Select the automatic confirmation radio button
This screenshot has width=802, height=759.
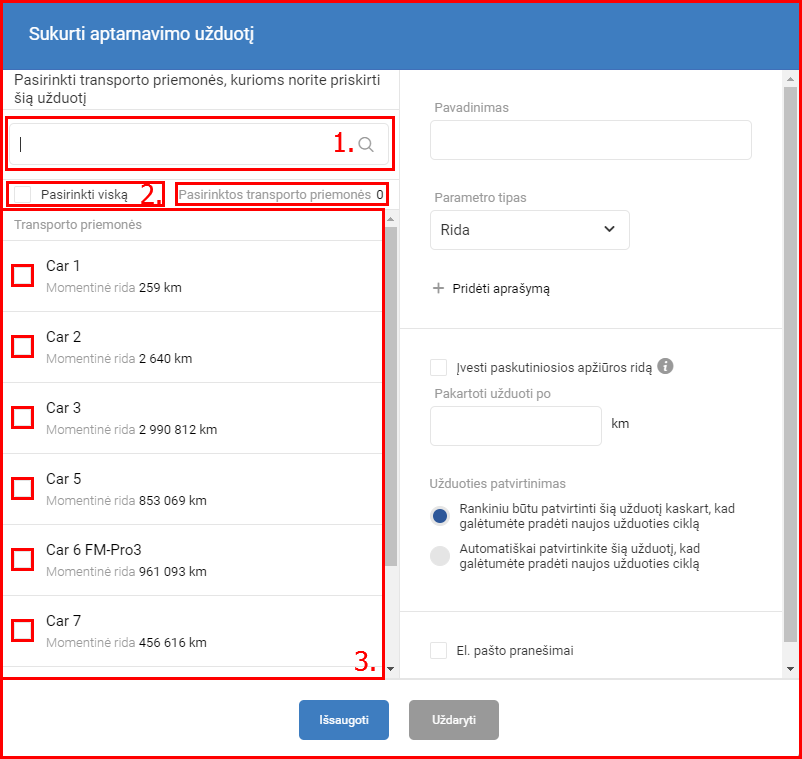(x=439, y=556)
